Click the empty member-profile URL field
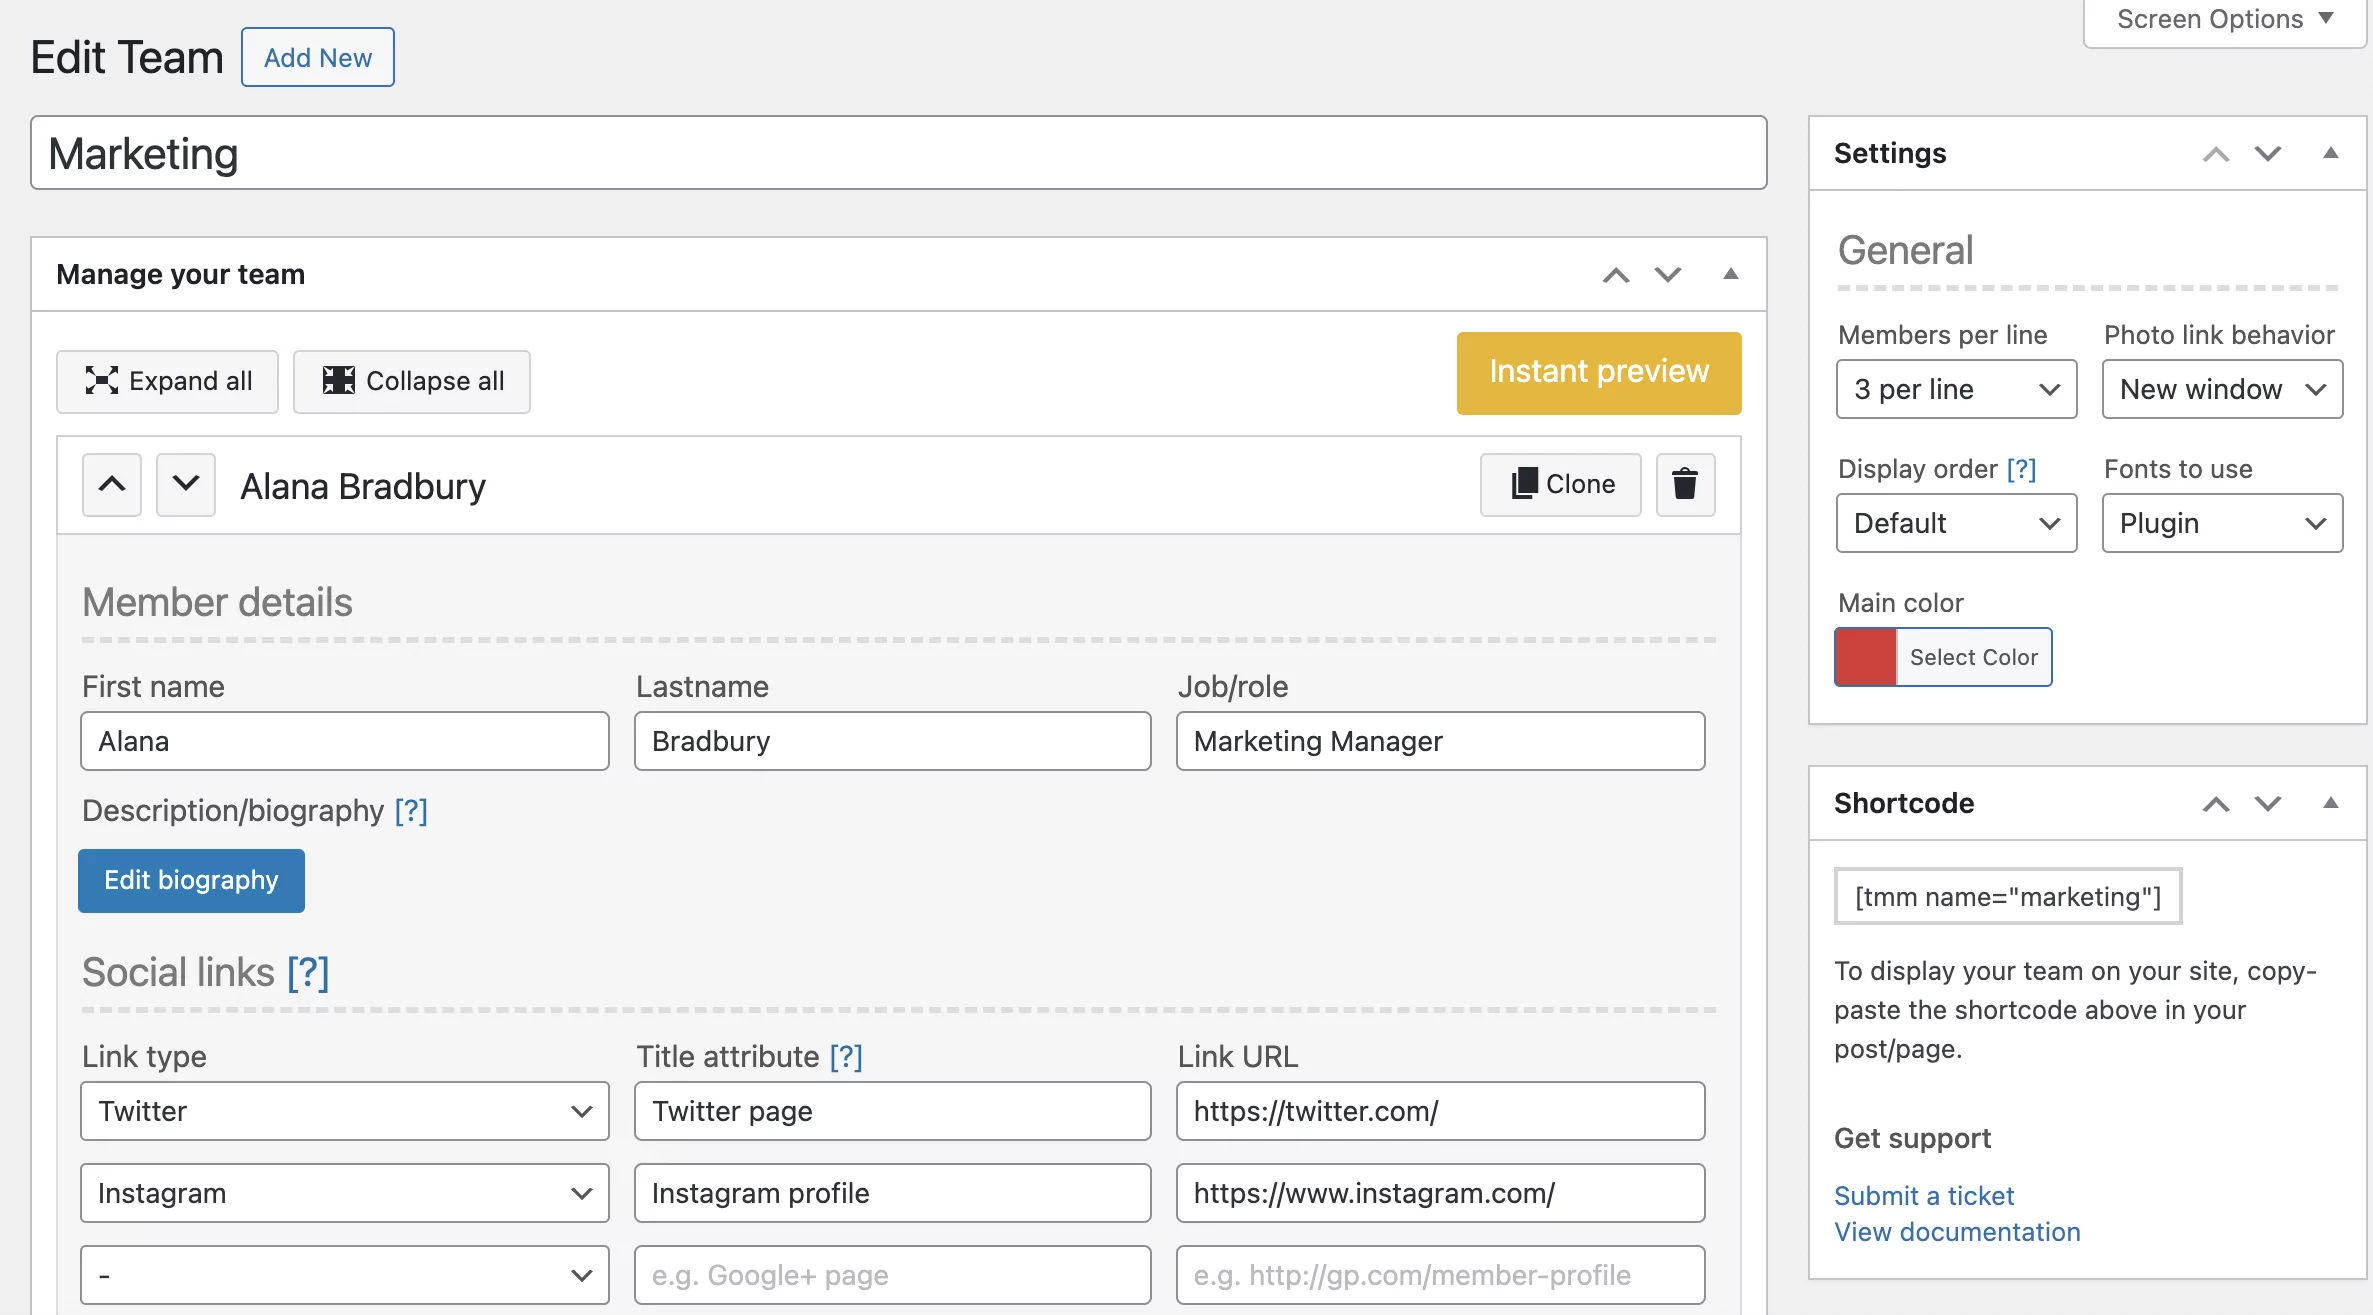 [1441, 1275]
